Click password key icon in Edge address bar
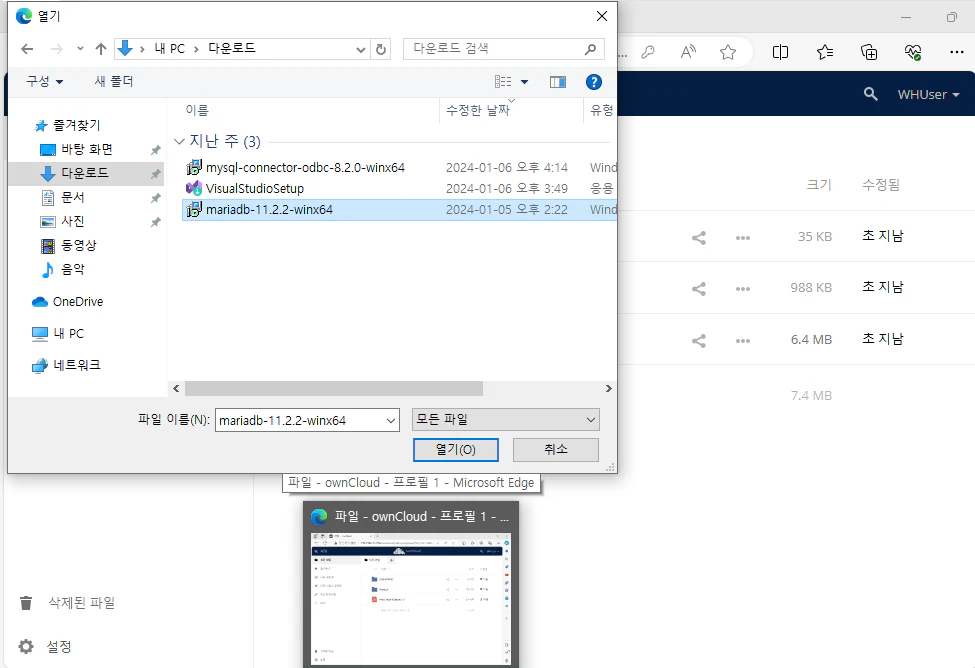The width and height of the screenshot is (975, 668). pos(648,52)
